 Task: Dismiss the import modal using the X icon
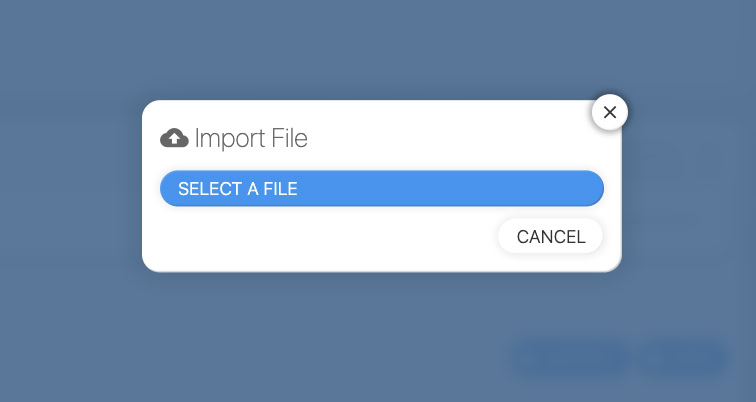point(610,112)
